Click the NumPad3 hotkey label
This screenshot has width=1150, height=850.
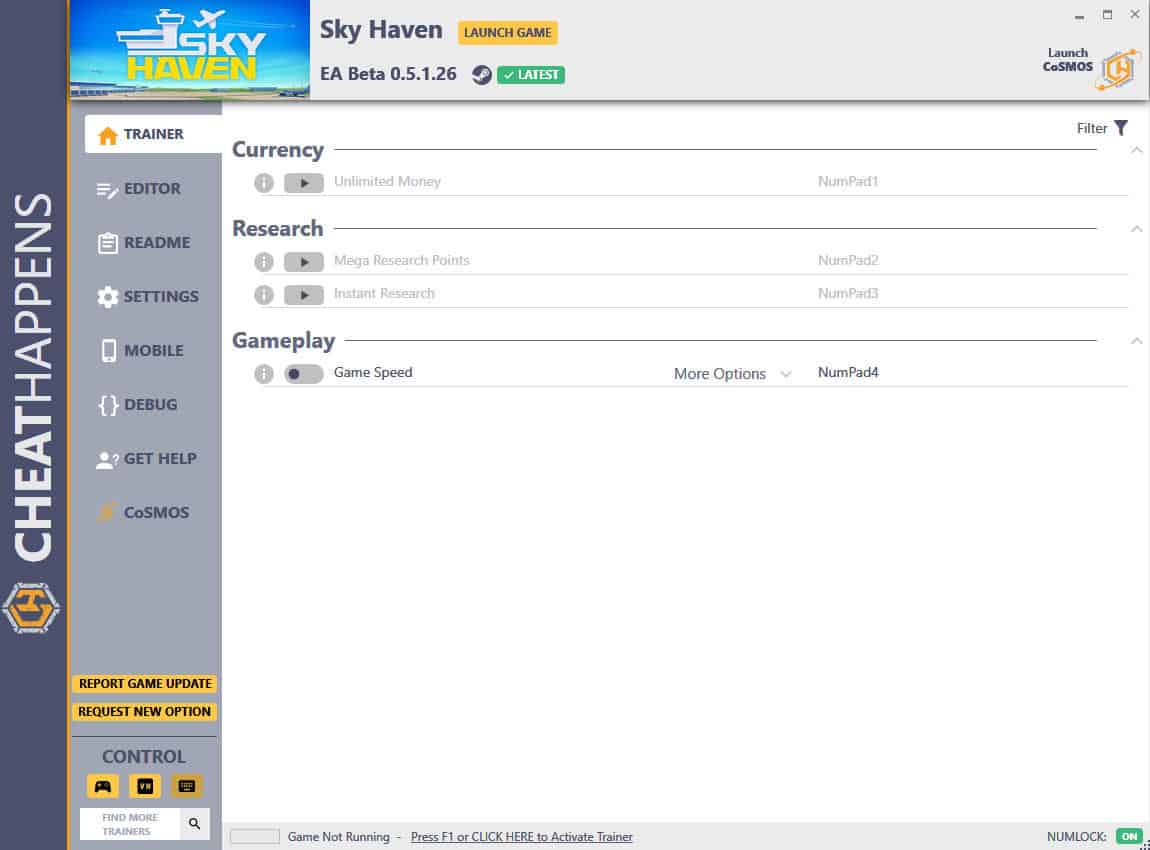(848, 293)
